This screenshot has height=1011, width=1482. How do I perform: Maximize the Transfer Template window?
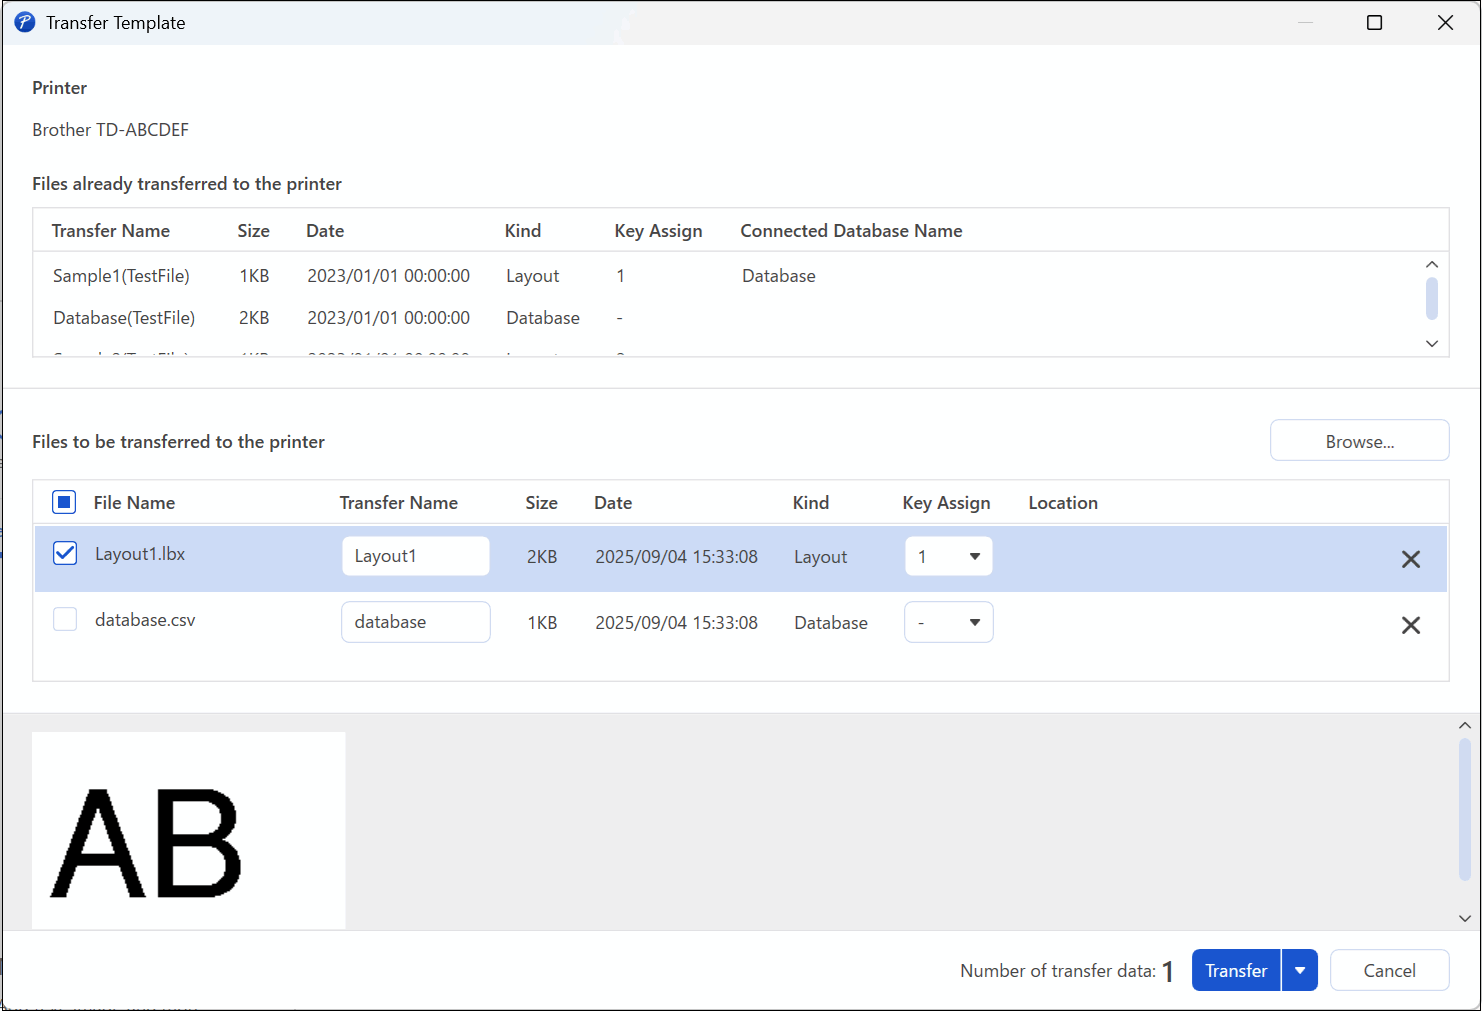coord(1374,22)
